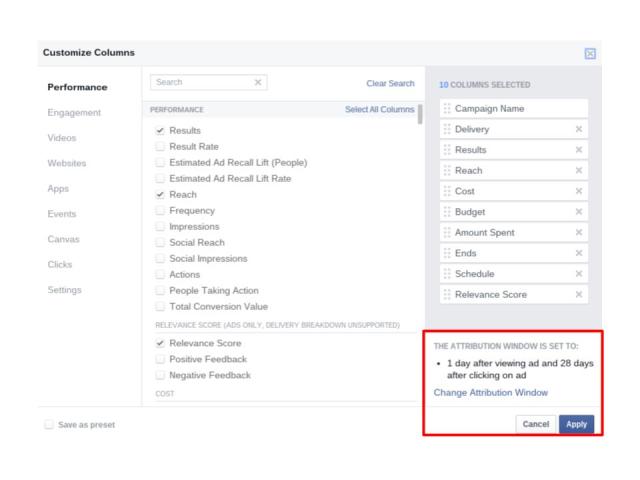This screenshot has height=480, width=640.
Task: Grab the Results drag handle
Action: [x=447, y=150]
